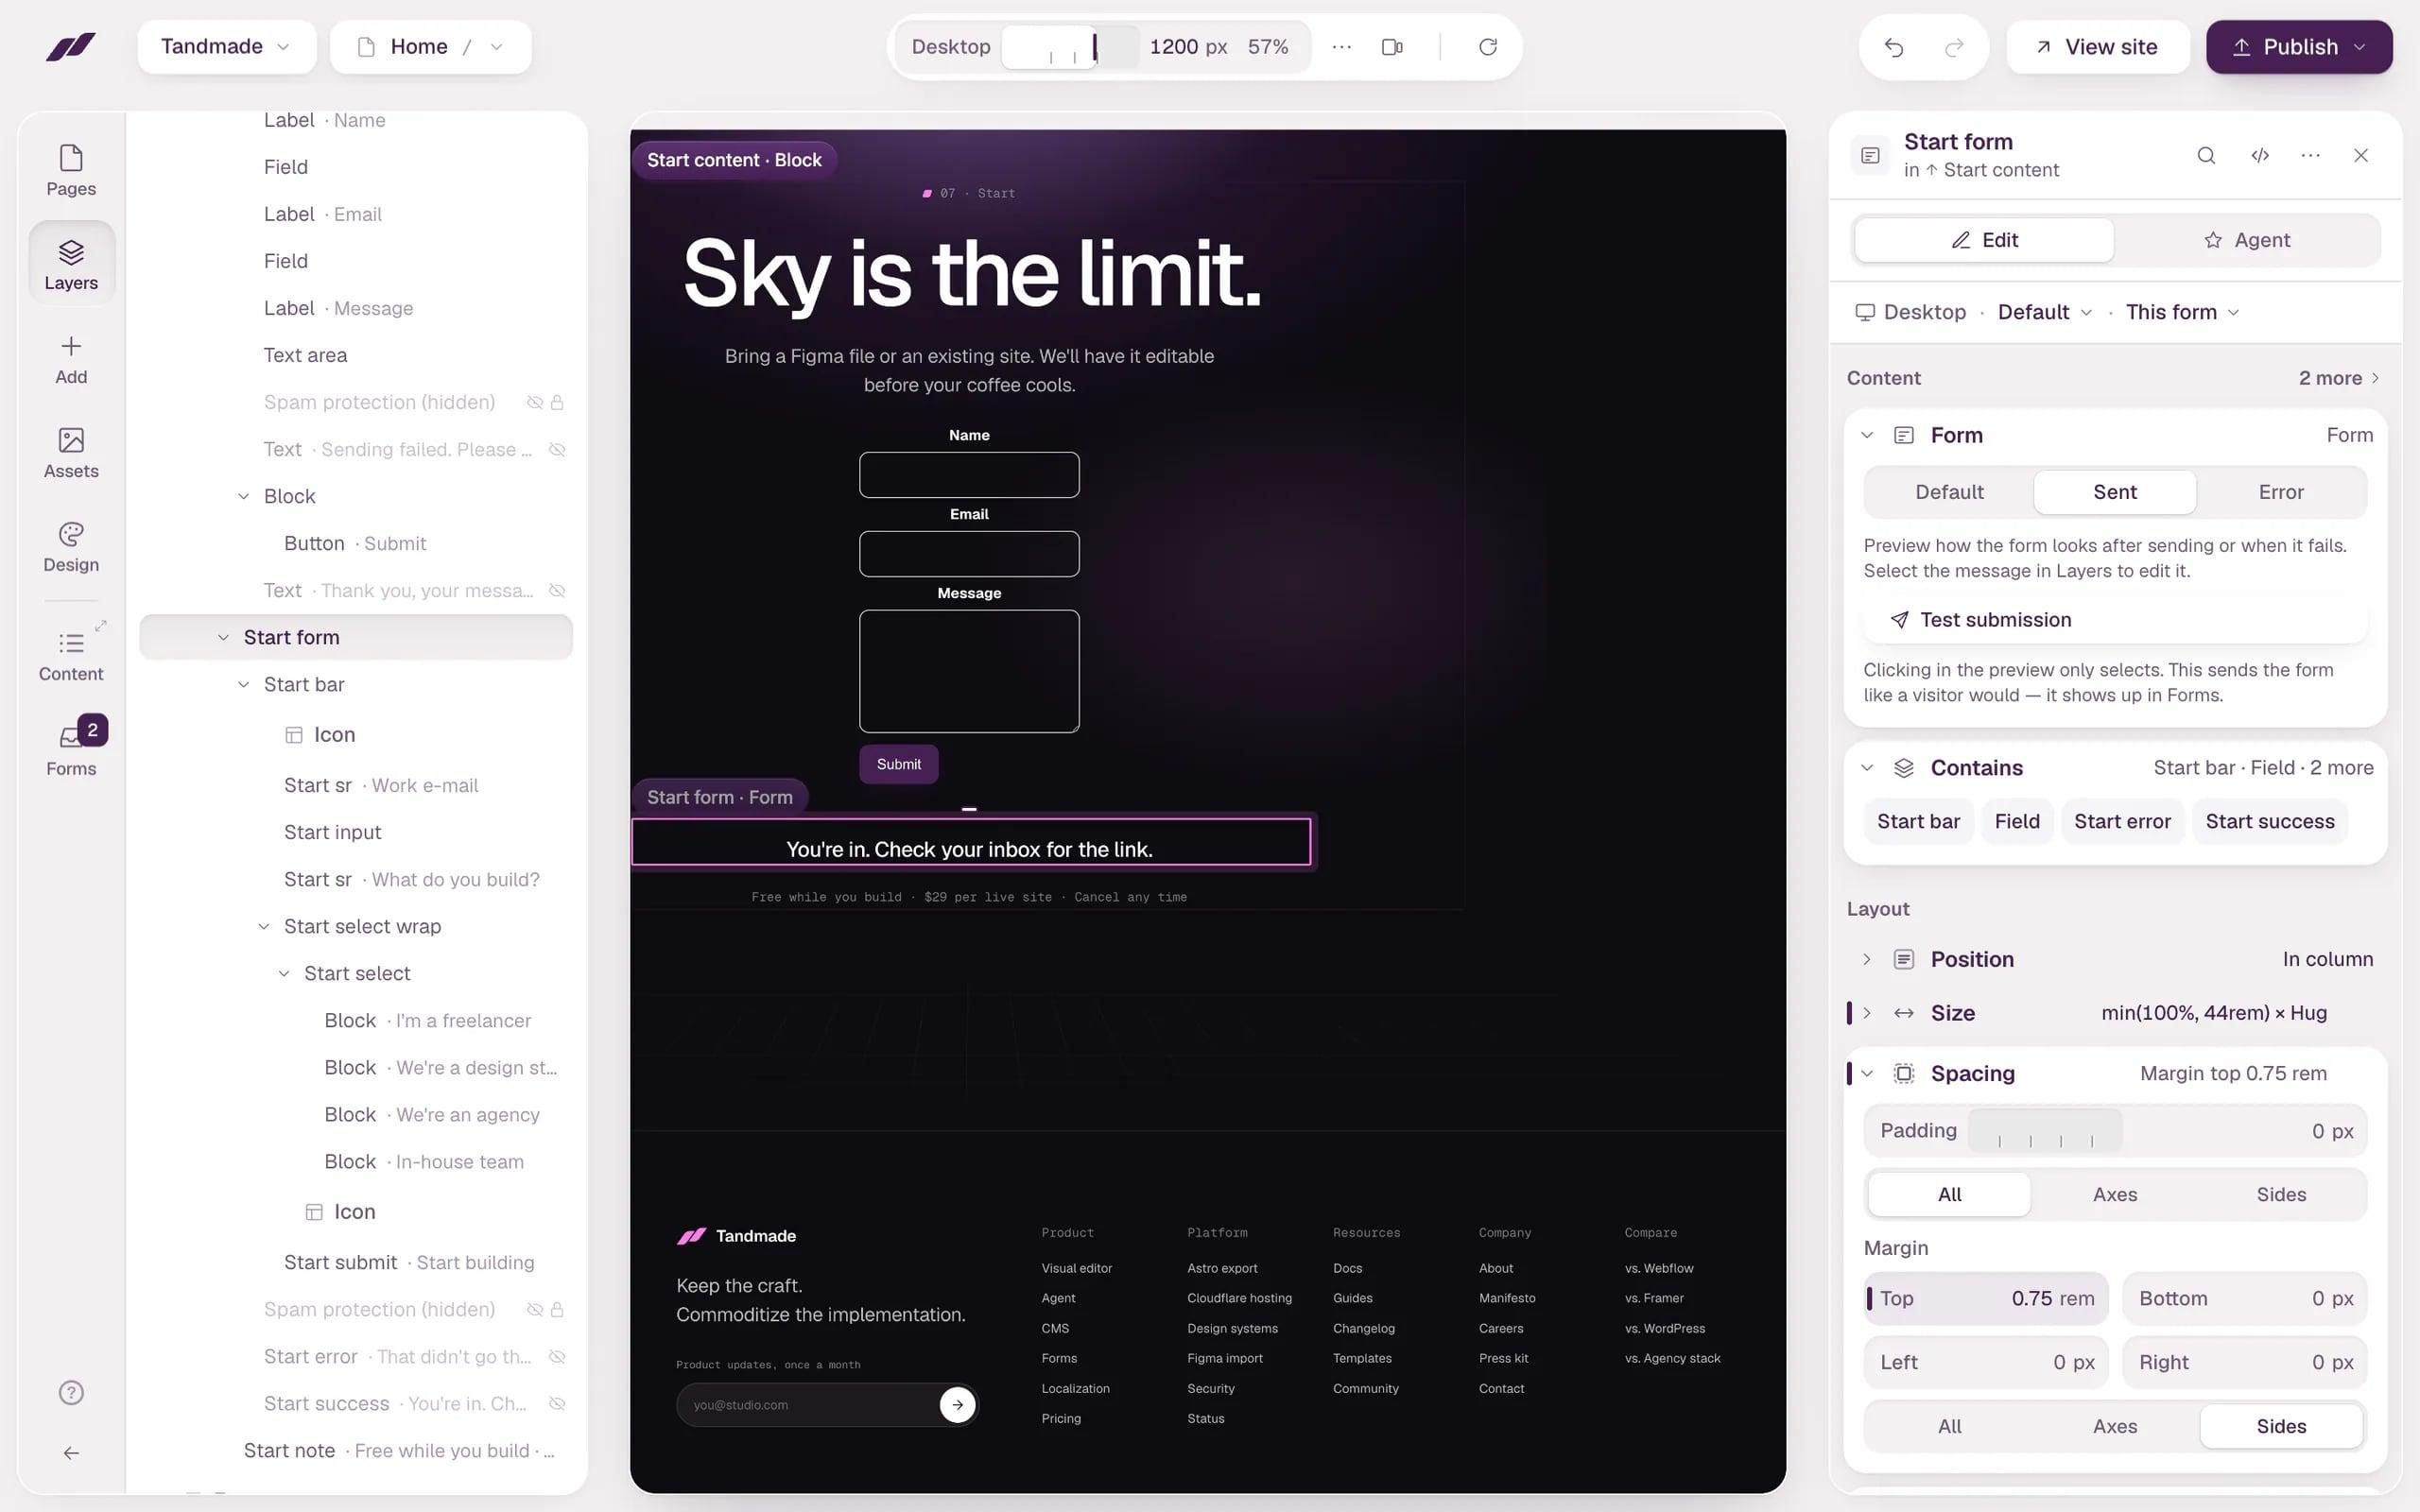Open canvas more options ellipsis
The image size is (2420, 1512).
pyautogui.click(x=1342, y=47)
